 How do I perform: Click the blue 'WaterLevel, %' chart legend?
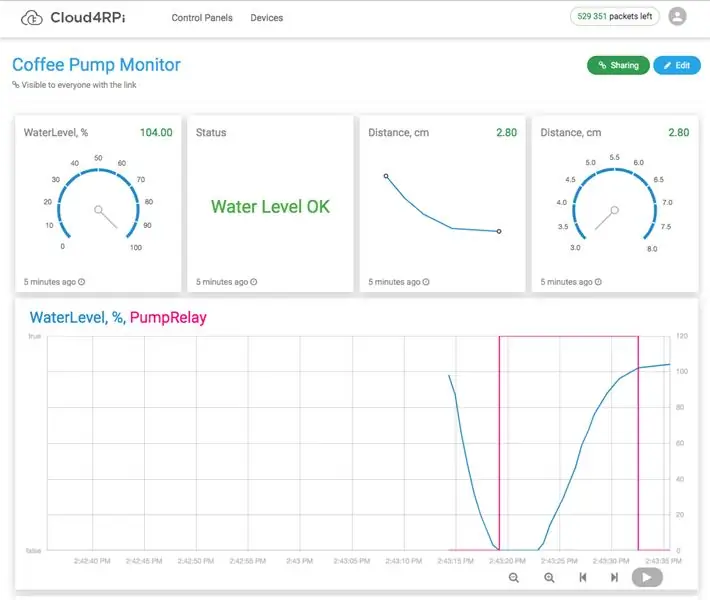click(x=78, y=317)
